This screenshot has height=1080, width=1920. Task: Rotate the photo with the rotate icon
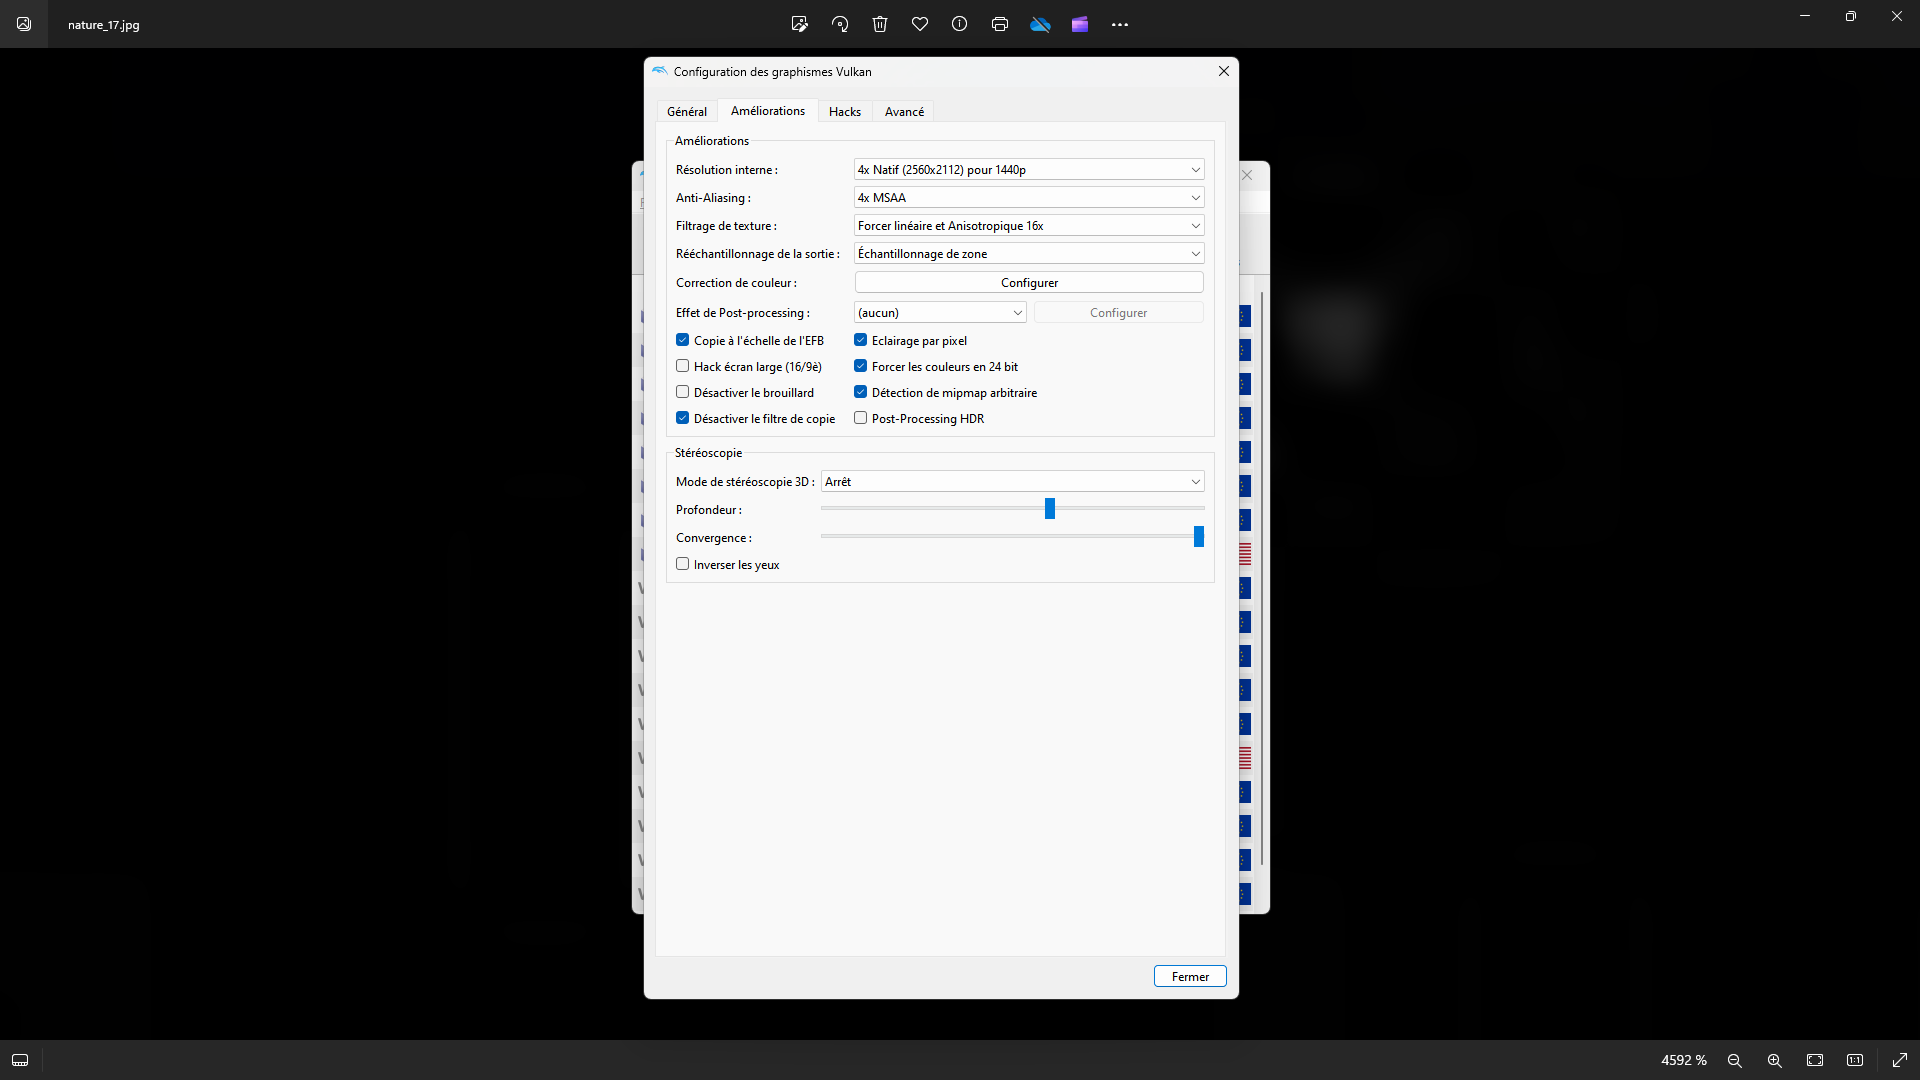point(840,24)
